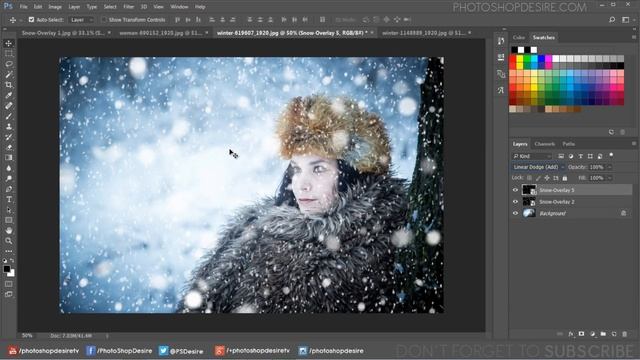The image size is (640, 360).
Task: Select the Crop tool
Action: pyautogui.click(x=9, y=85)
